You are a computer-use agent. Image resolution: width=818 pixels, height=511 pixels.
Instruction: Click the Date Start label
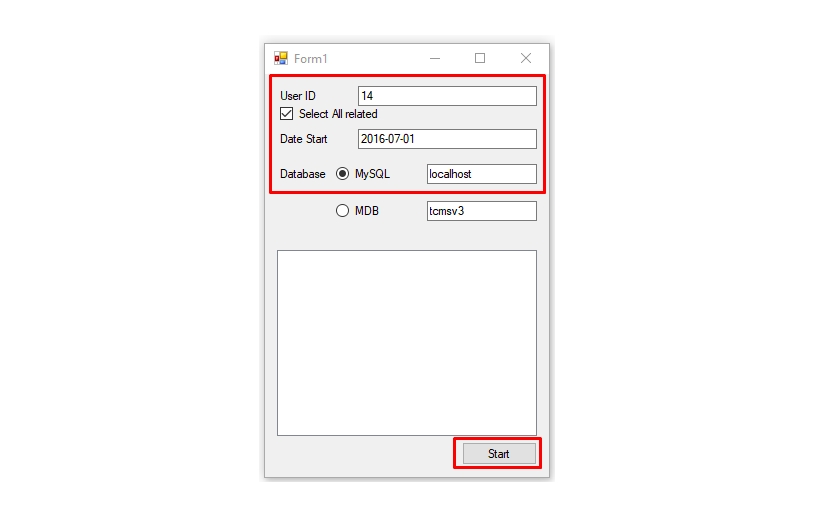tap(304, 139)
